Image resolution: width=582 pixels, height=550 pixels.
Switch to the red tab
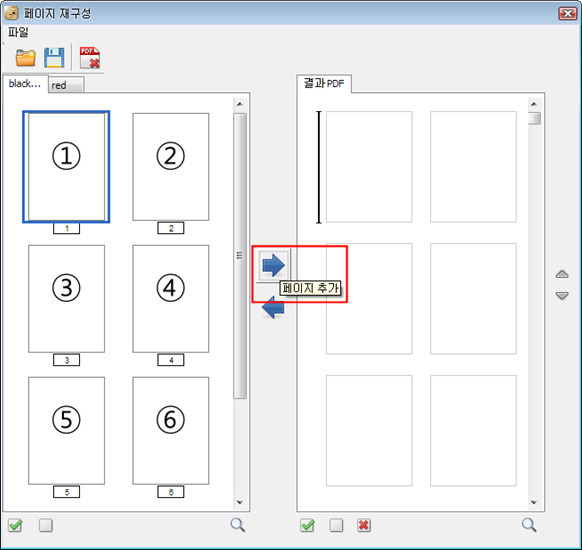(66, 85)
